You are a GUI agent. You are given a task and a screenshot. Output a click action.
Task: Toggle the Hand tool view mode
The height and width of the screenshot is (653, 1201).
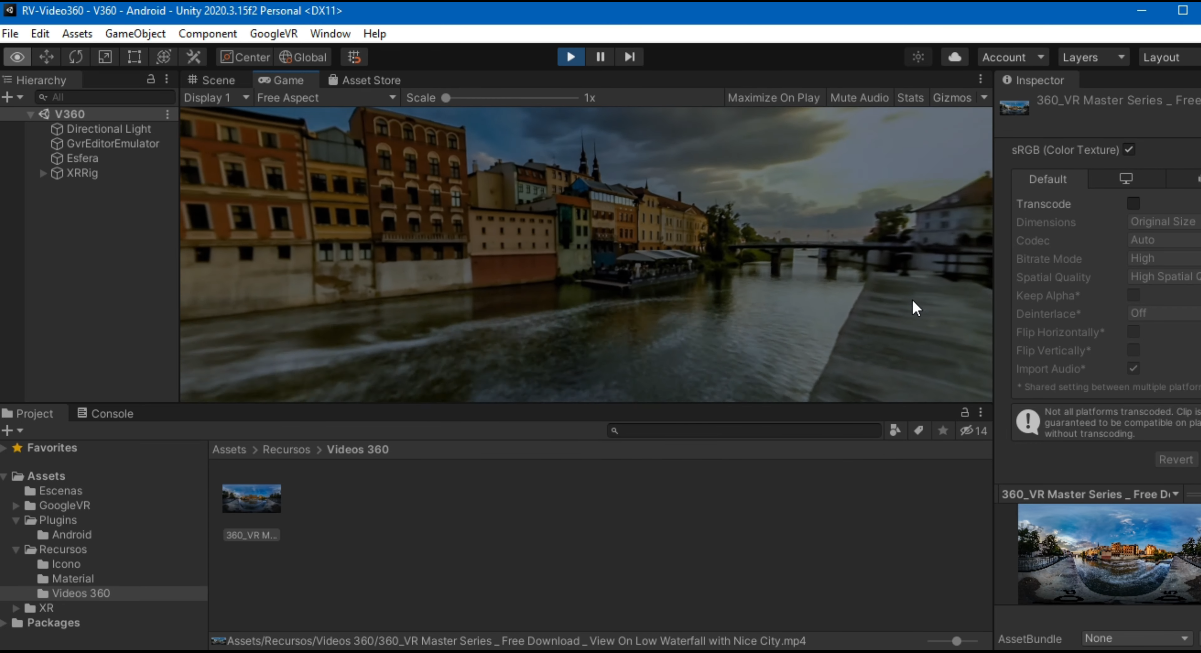click(16, 57)
